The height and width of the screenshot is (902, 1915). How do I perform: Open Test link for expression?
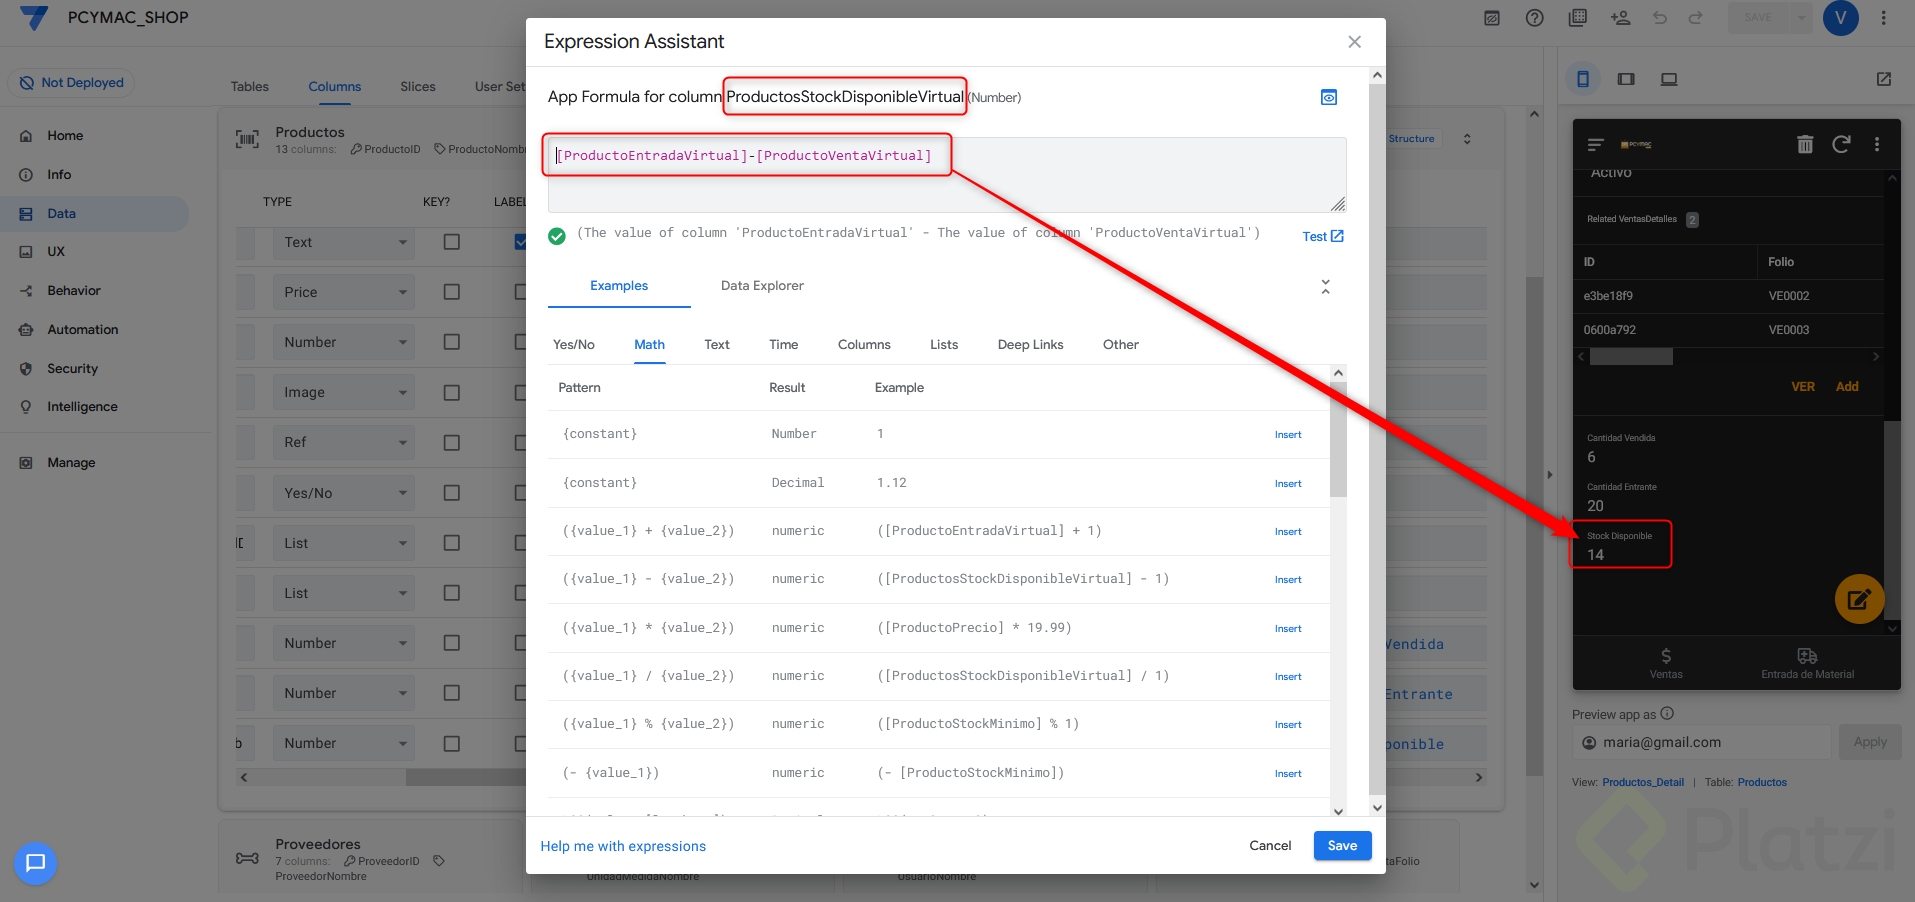point(1323,236)
